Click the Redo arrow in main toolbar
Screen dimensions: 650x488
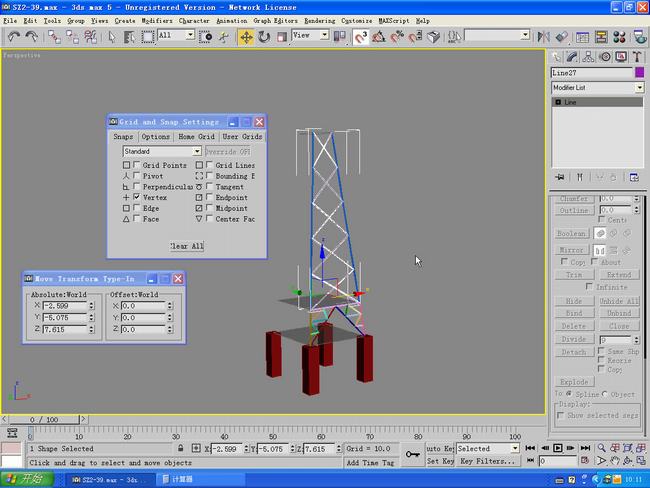pyautogui.click(x=32, y=37)
